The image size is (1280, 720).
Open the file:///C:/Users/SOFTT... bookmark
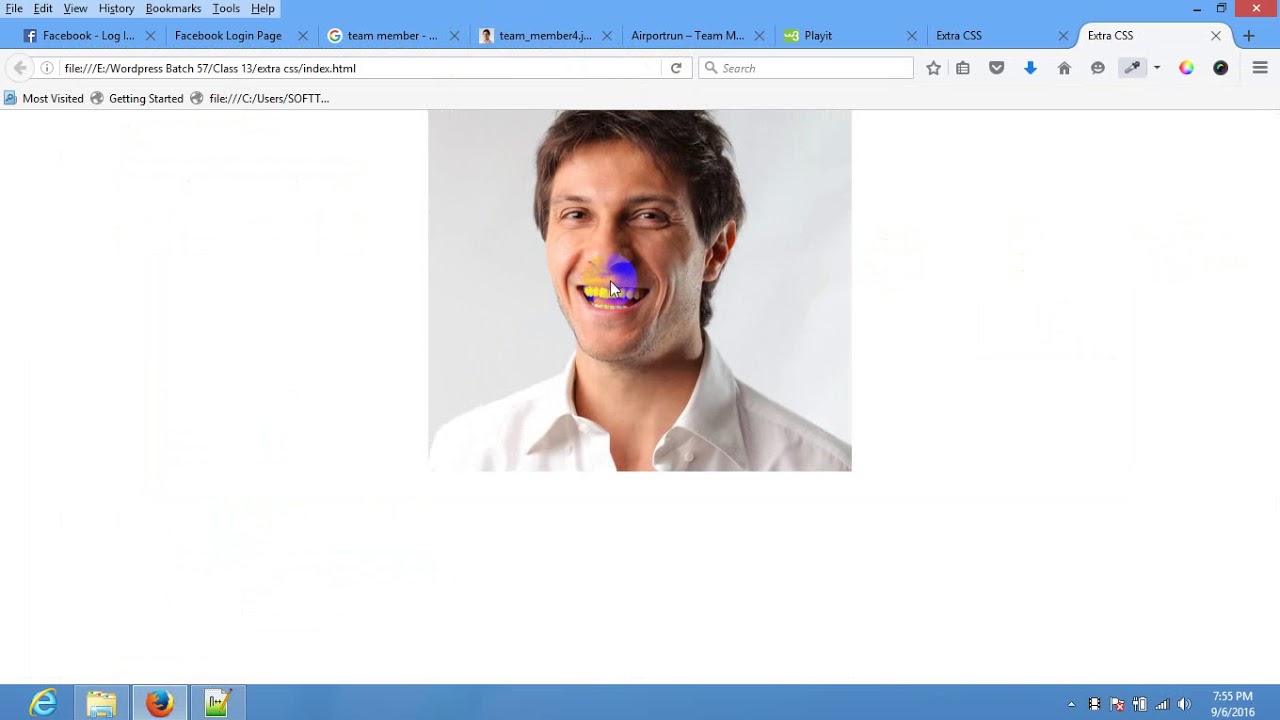click(260, 98)
